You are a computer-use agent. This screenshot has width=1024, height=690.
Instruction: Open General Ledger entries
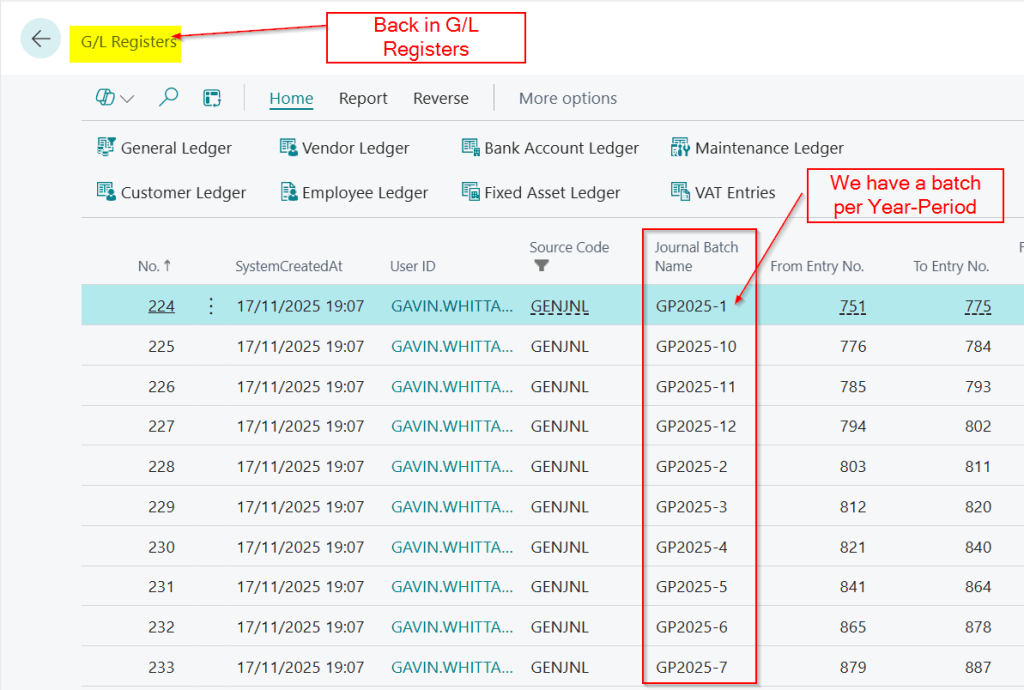click(x=164, y=148)
